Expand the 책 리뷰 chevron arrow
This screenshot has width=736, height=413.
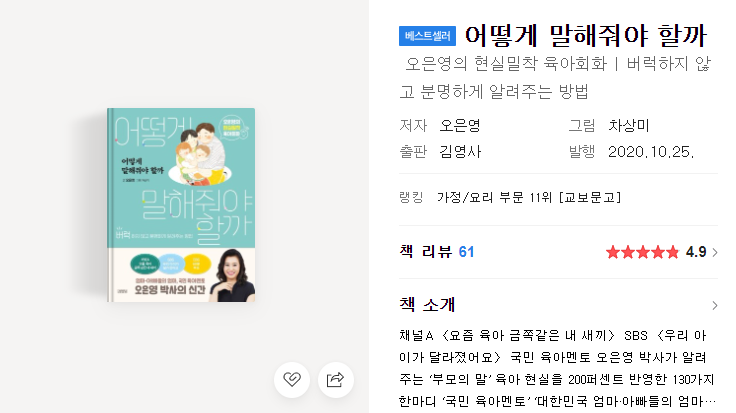click(x=714, y=252)
